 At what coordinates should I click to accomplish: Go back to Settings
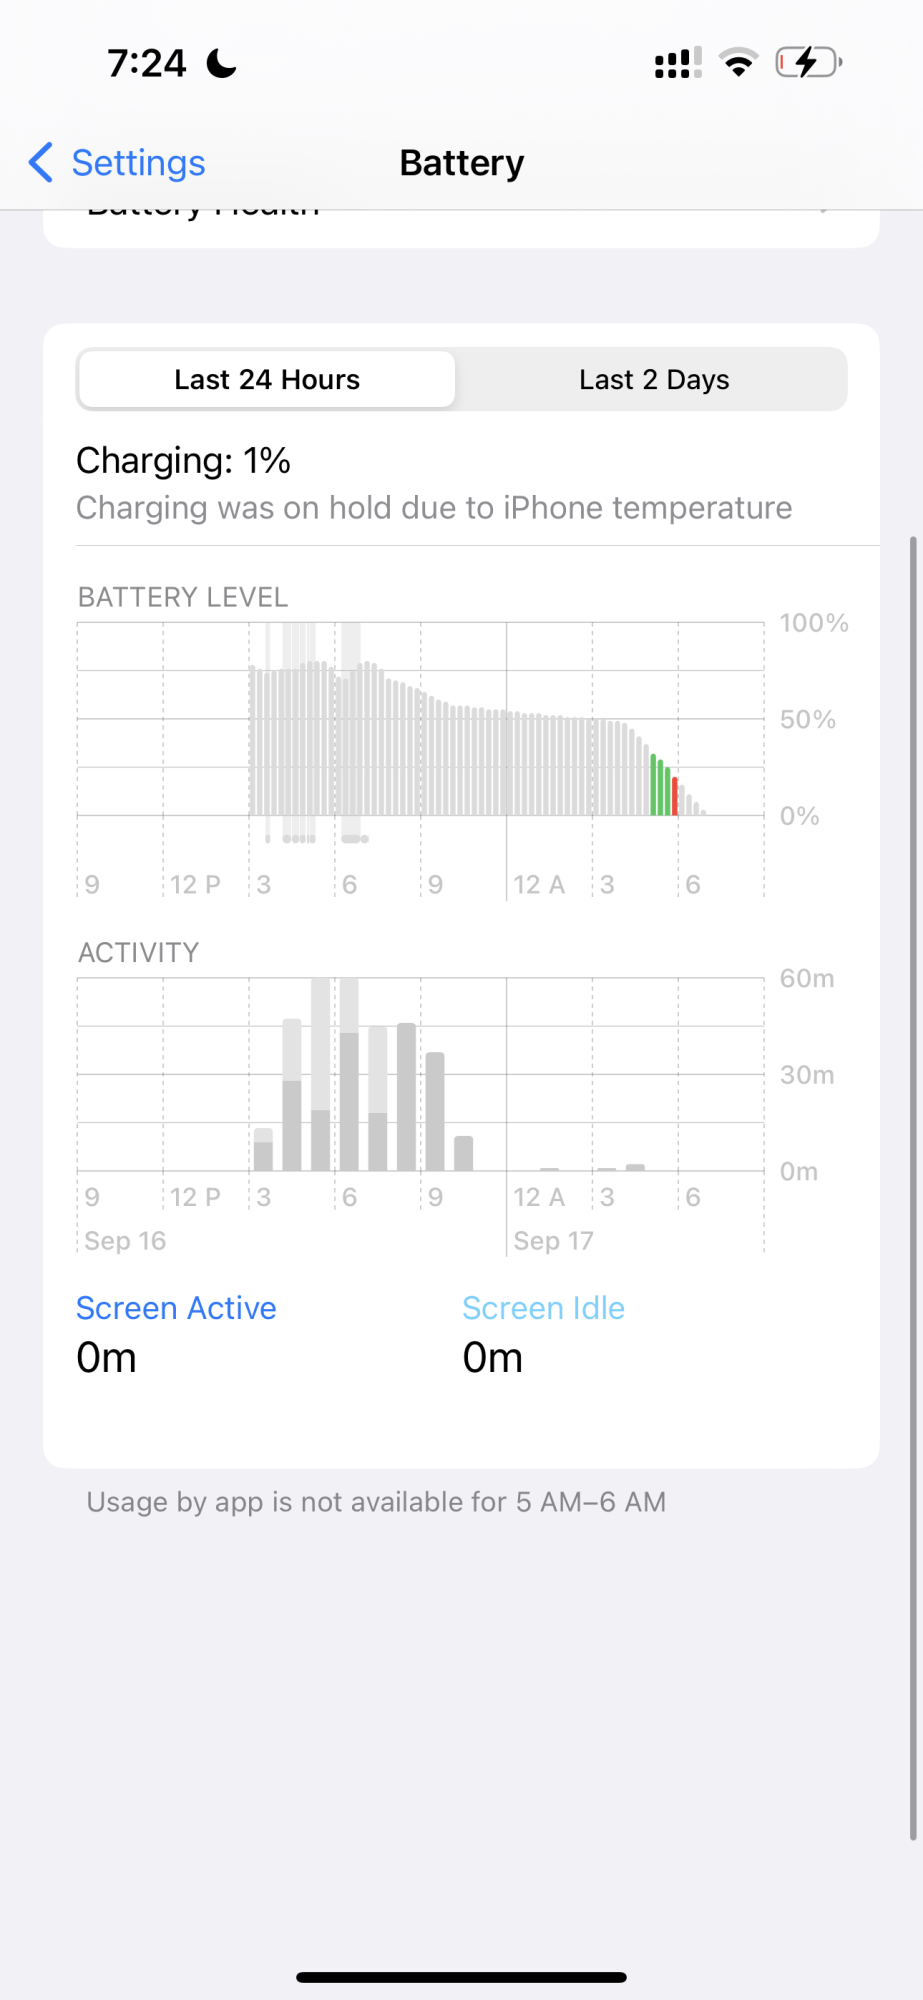138,163
